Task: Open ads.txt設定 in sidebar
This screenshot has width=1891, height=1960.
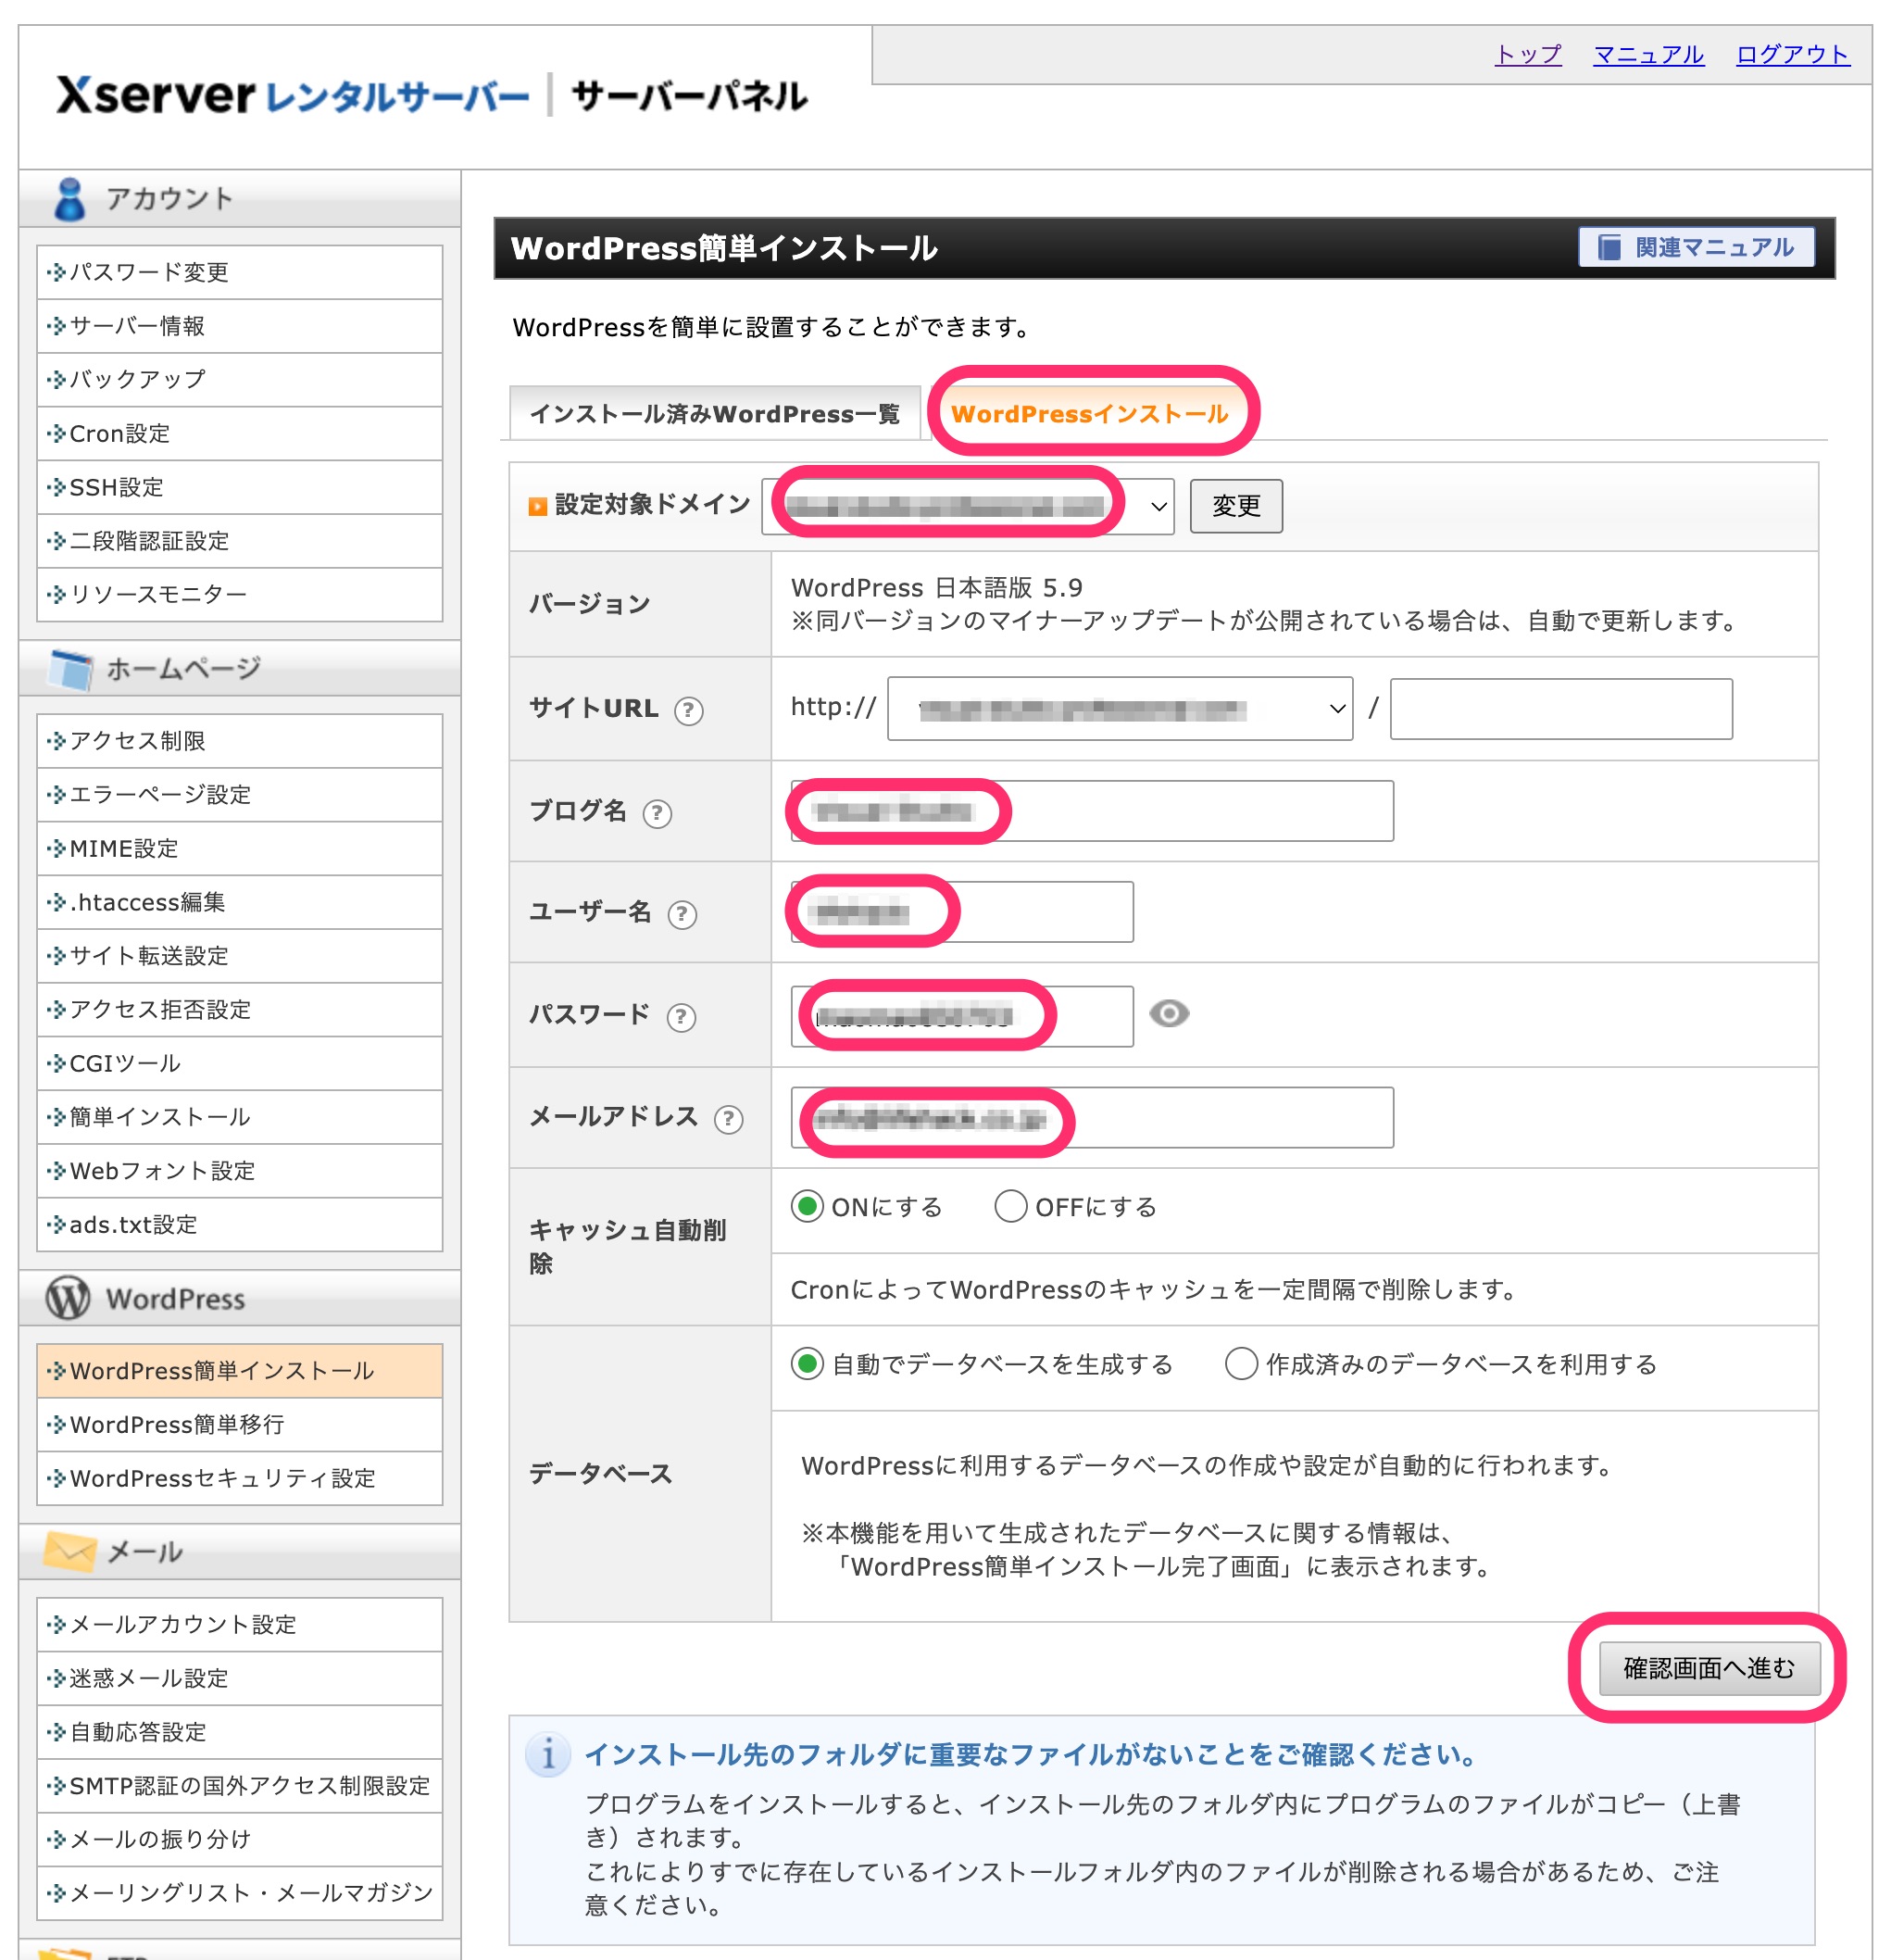Action: 240,1225
